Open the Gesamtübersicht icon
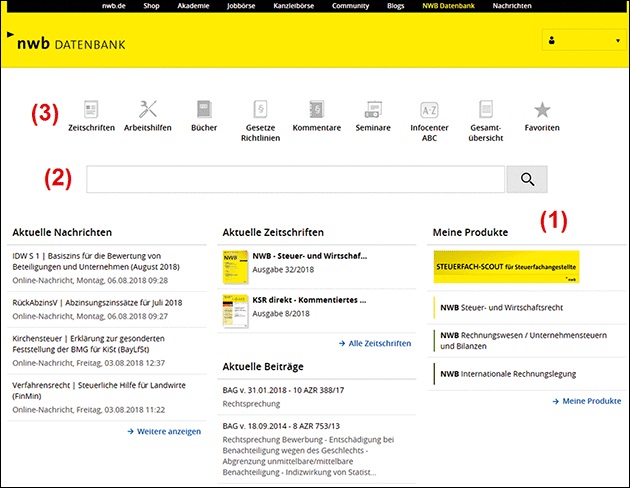Image resolution: width=630 pixels, height=488 pixels. click(x=485, y=111)
